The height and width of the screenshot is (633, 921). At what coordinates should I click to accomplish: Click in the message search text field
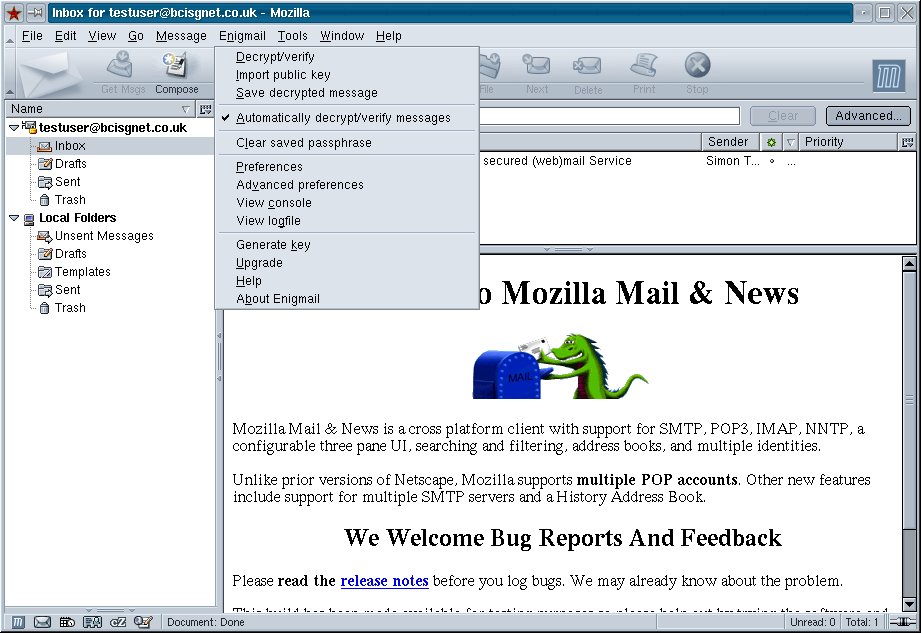point(609,116)
